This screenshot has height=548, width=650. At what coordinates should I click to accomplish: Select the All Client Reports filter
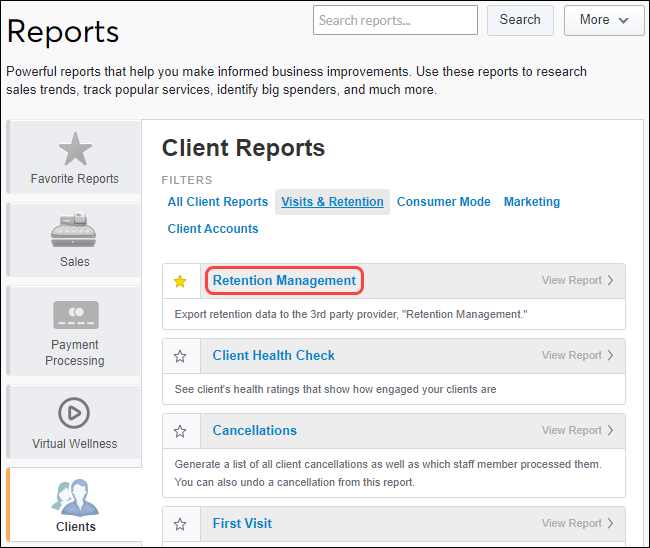(x=218, y=202)
